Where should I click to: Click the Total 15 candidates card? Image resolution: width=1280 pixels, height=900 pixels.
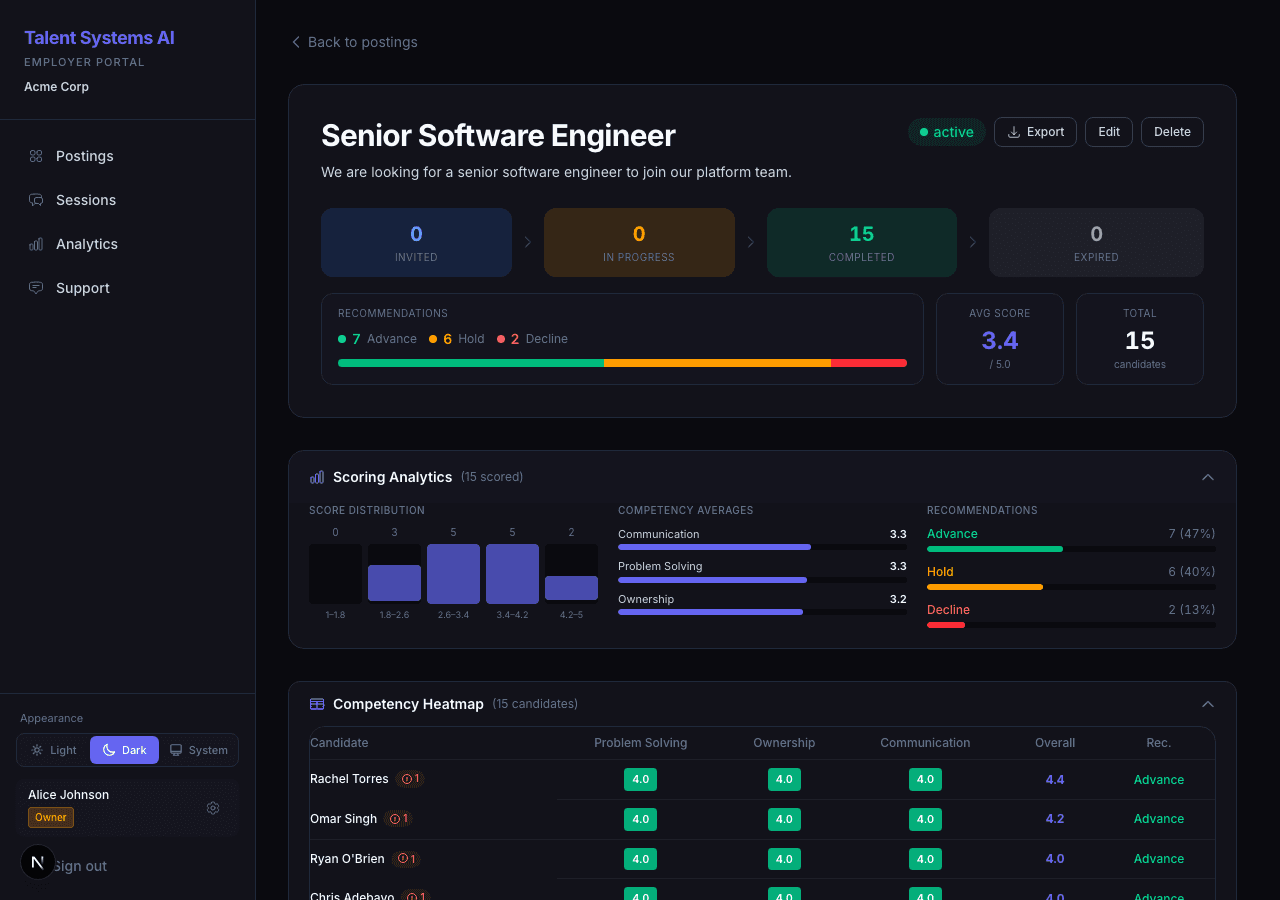point(1140,339)
